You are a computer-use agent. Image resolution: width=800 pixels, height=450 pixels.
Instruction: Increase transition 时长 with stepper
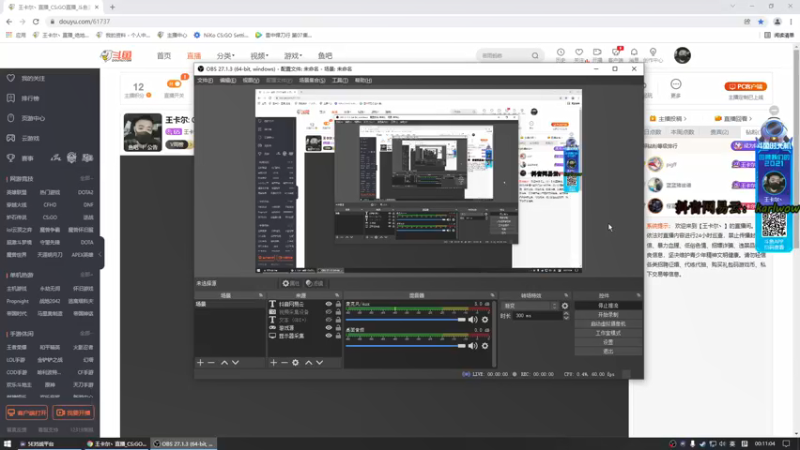click(566, 314)
